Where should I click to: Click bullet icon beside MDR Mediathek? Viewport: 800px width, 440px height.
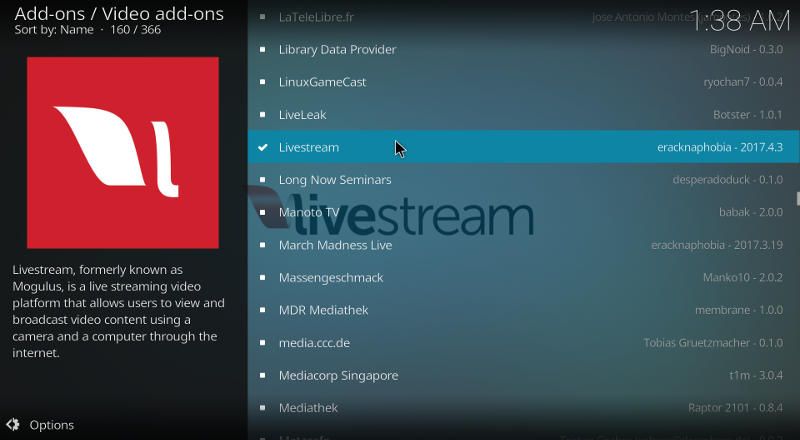click(262, 310)
